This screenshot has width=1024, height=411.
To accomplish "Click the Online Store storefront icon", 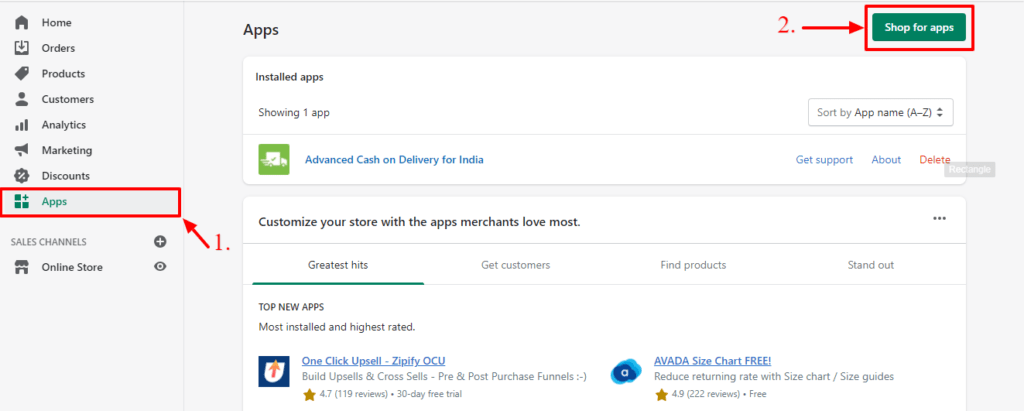I will pyautogui.click(x=21, y=267).
